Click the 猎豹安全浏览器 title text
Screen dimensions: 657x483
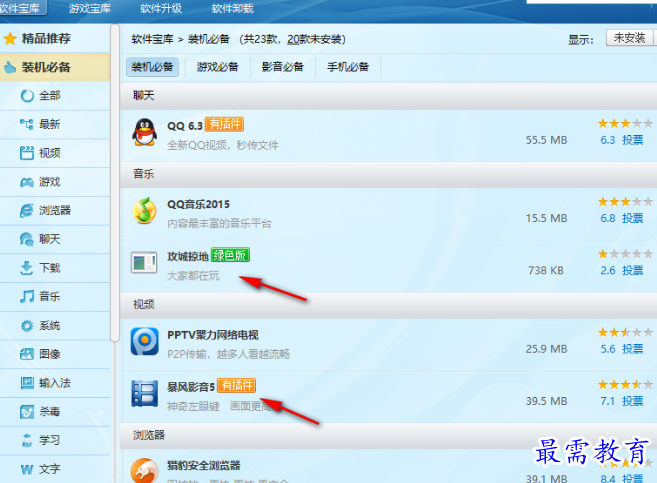click(204, 465)
